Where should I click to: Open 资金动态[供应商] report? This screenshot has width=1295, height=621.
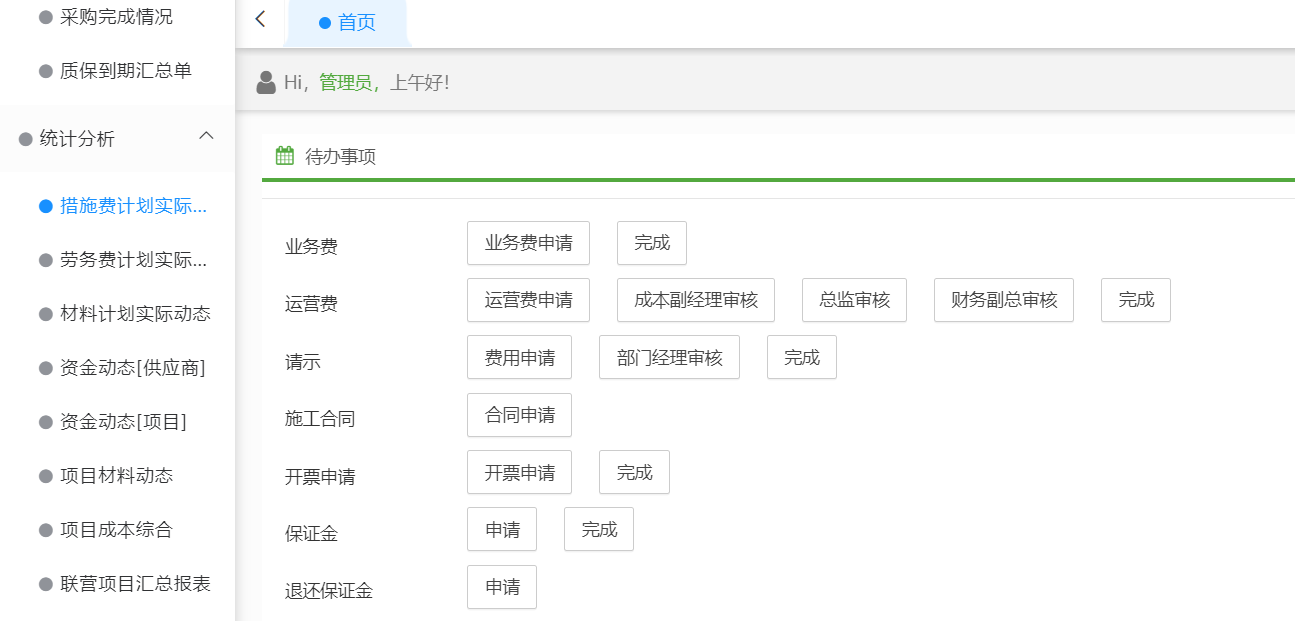click(x=132, y=368)
